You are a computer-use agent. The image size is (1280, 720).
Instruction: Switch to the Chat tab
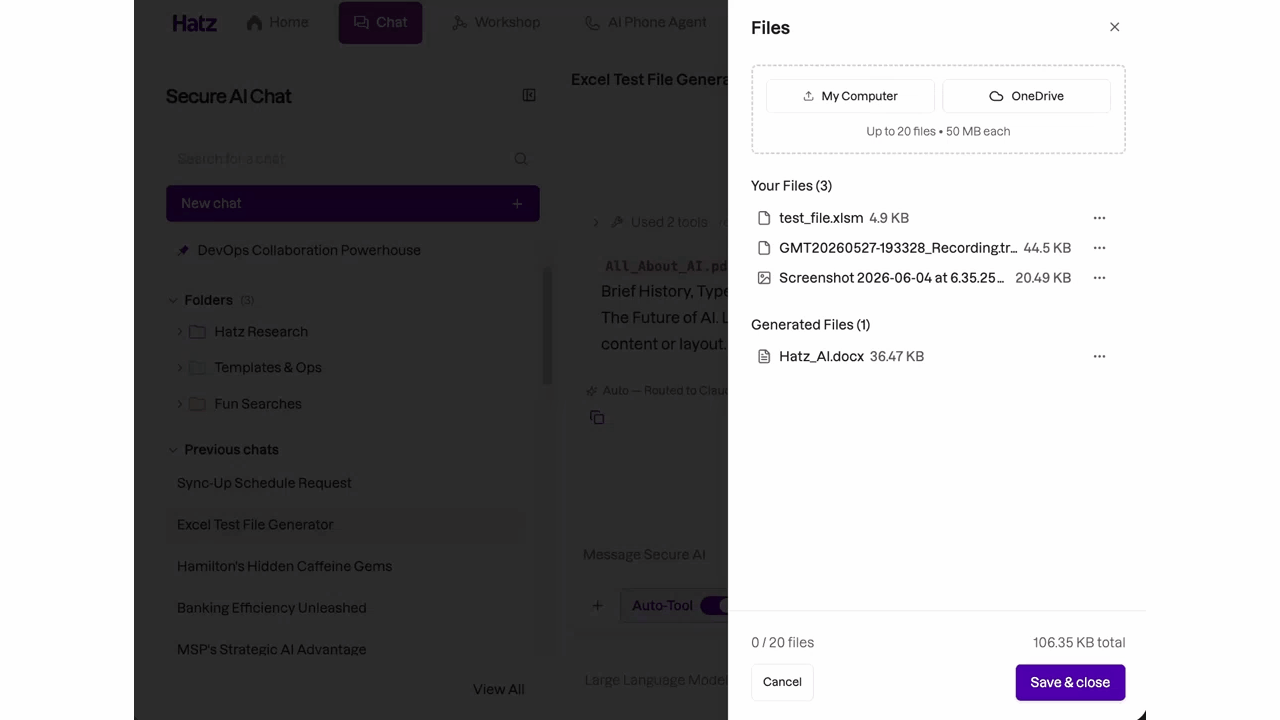pos(380,22)
